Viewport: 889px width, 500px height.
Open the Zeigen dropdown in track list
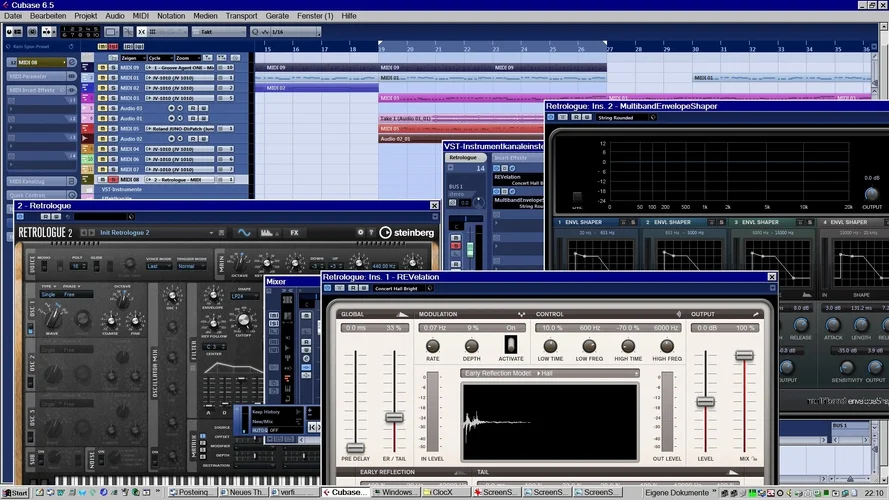[x=133, y=58]
